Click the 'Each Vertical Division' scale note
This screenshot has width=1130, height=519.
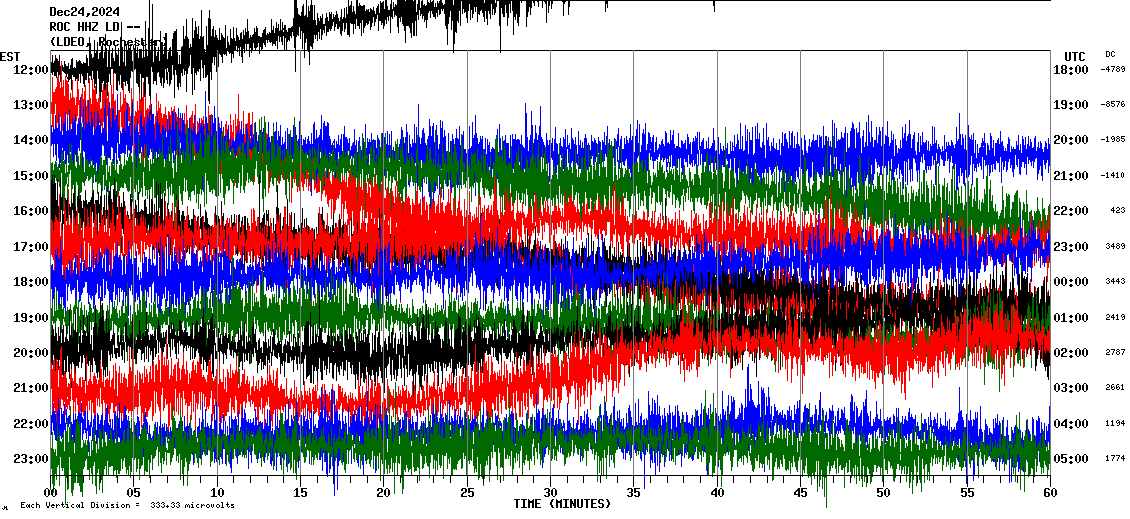(127, 506)
